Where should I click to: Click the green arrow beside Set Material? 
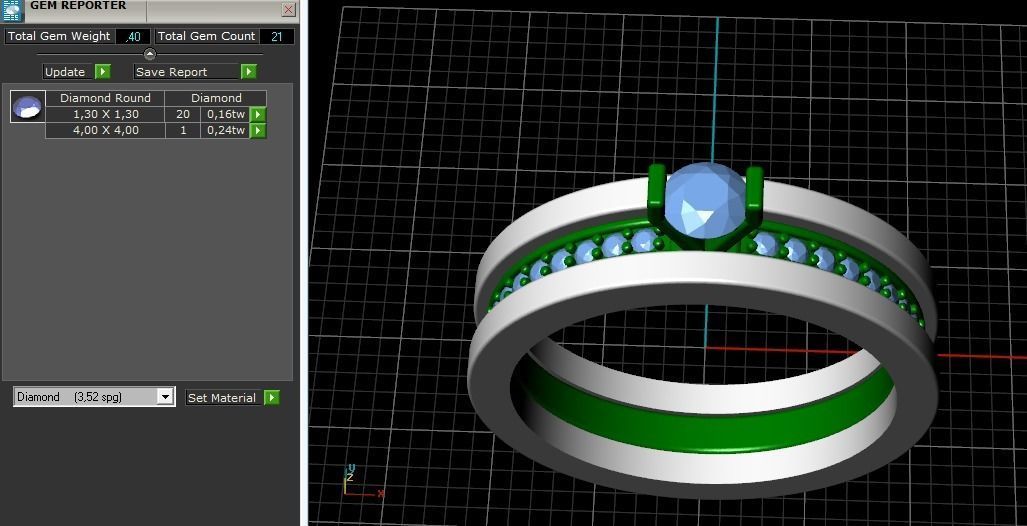click(272, 398)
